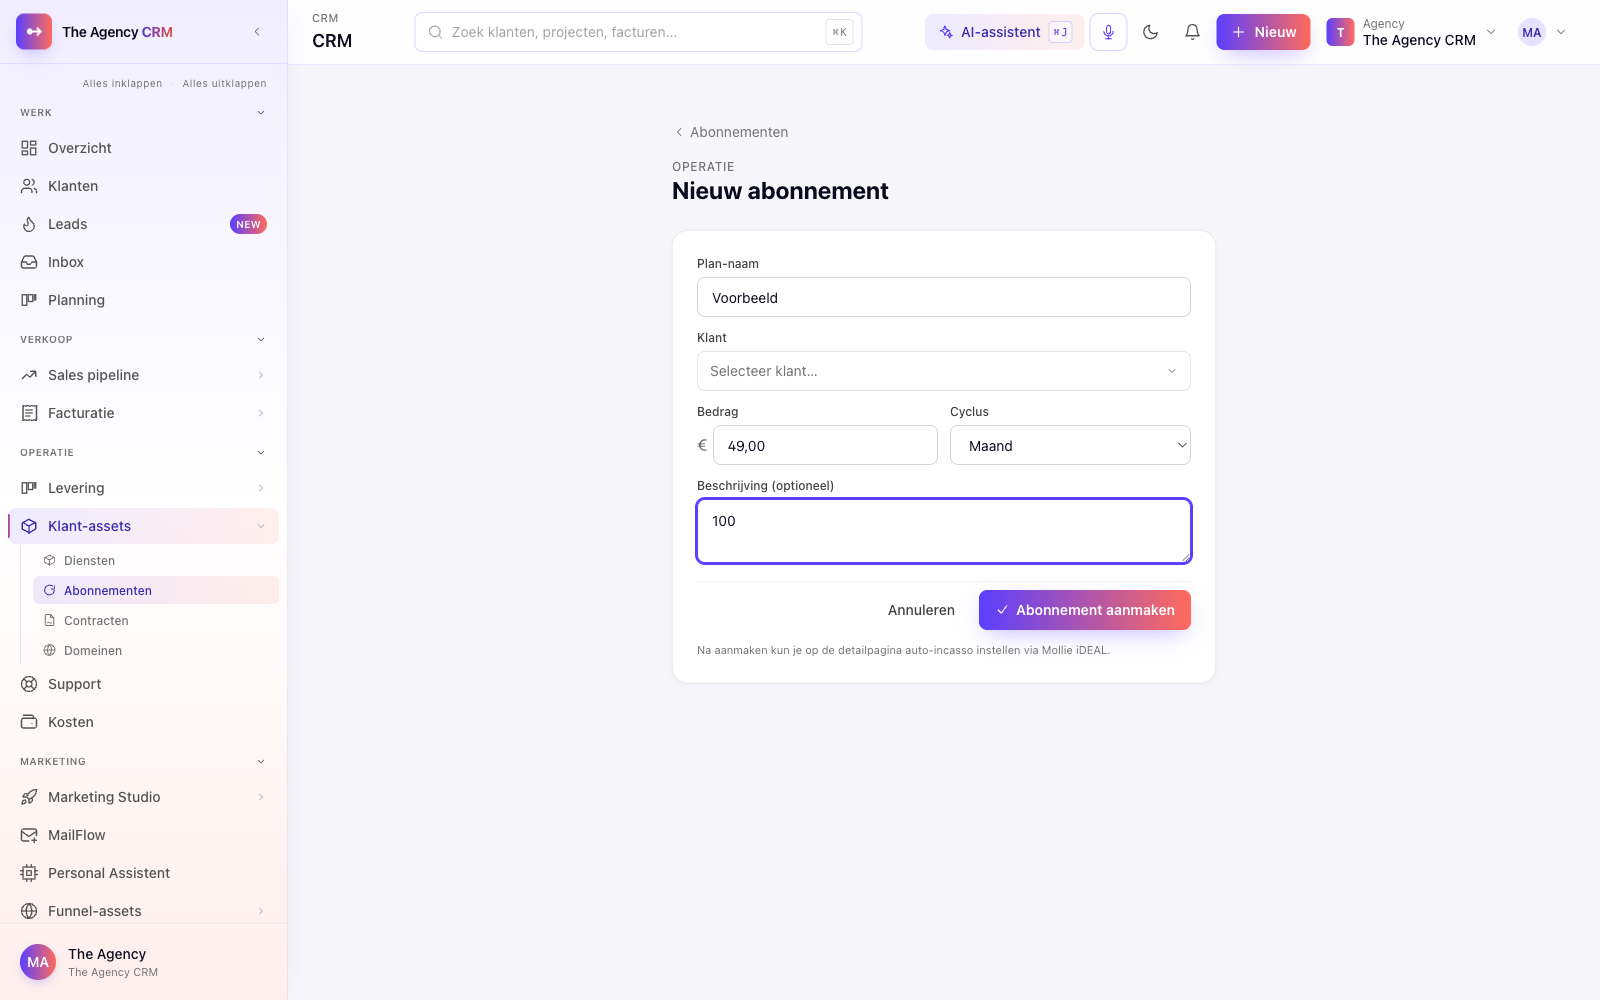Click The Agency CRM logo icon
Viewport: 1600px width, 1000px height.
click(x=34, y=32)
